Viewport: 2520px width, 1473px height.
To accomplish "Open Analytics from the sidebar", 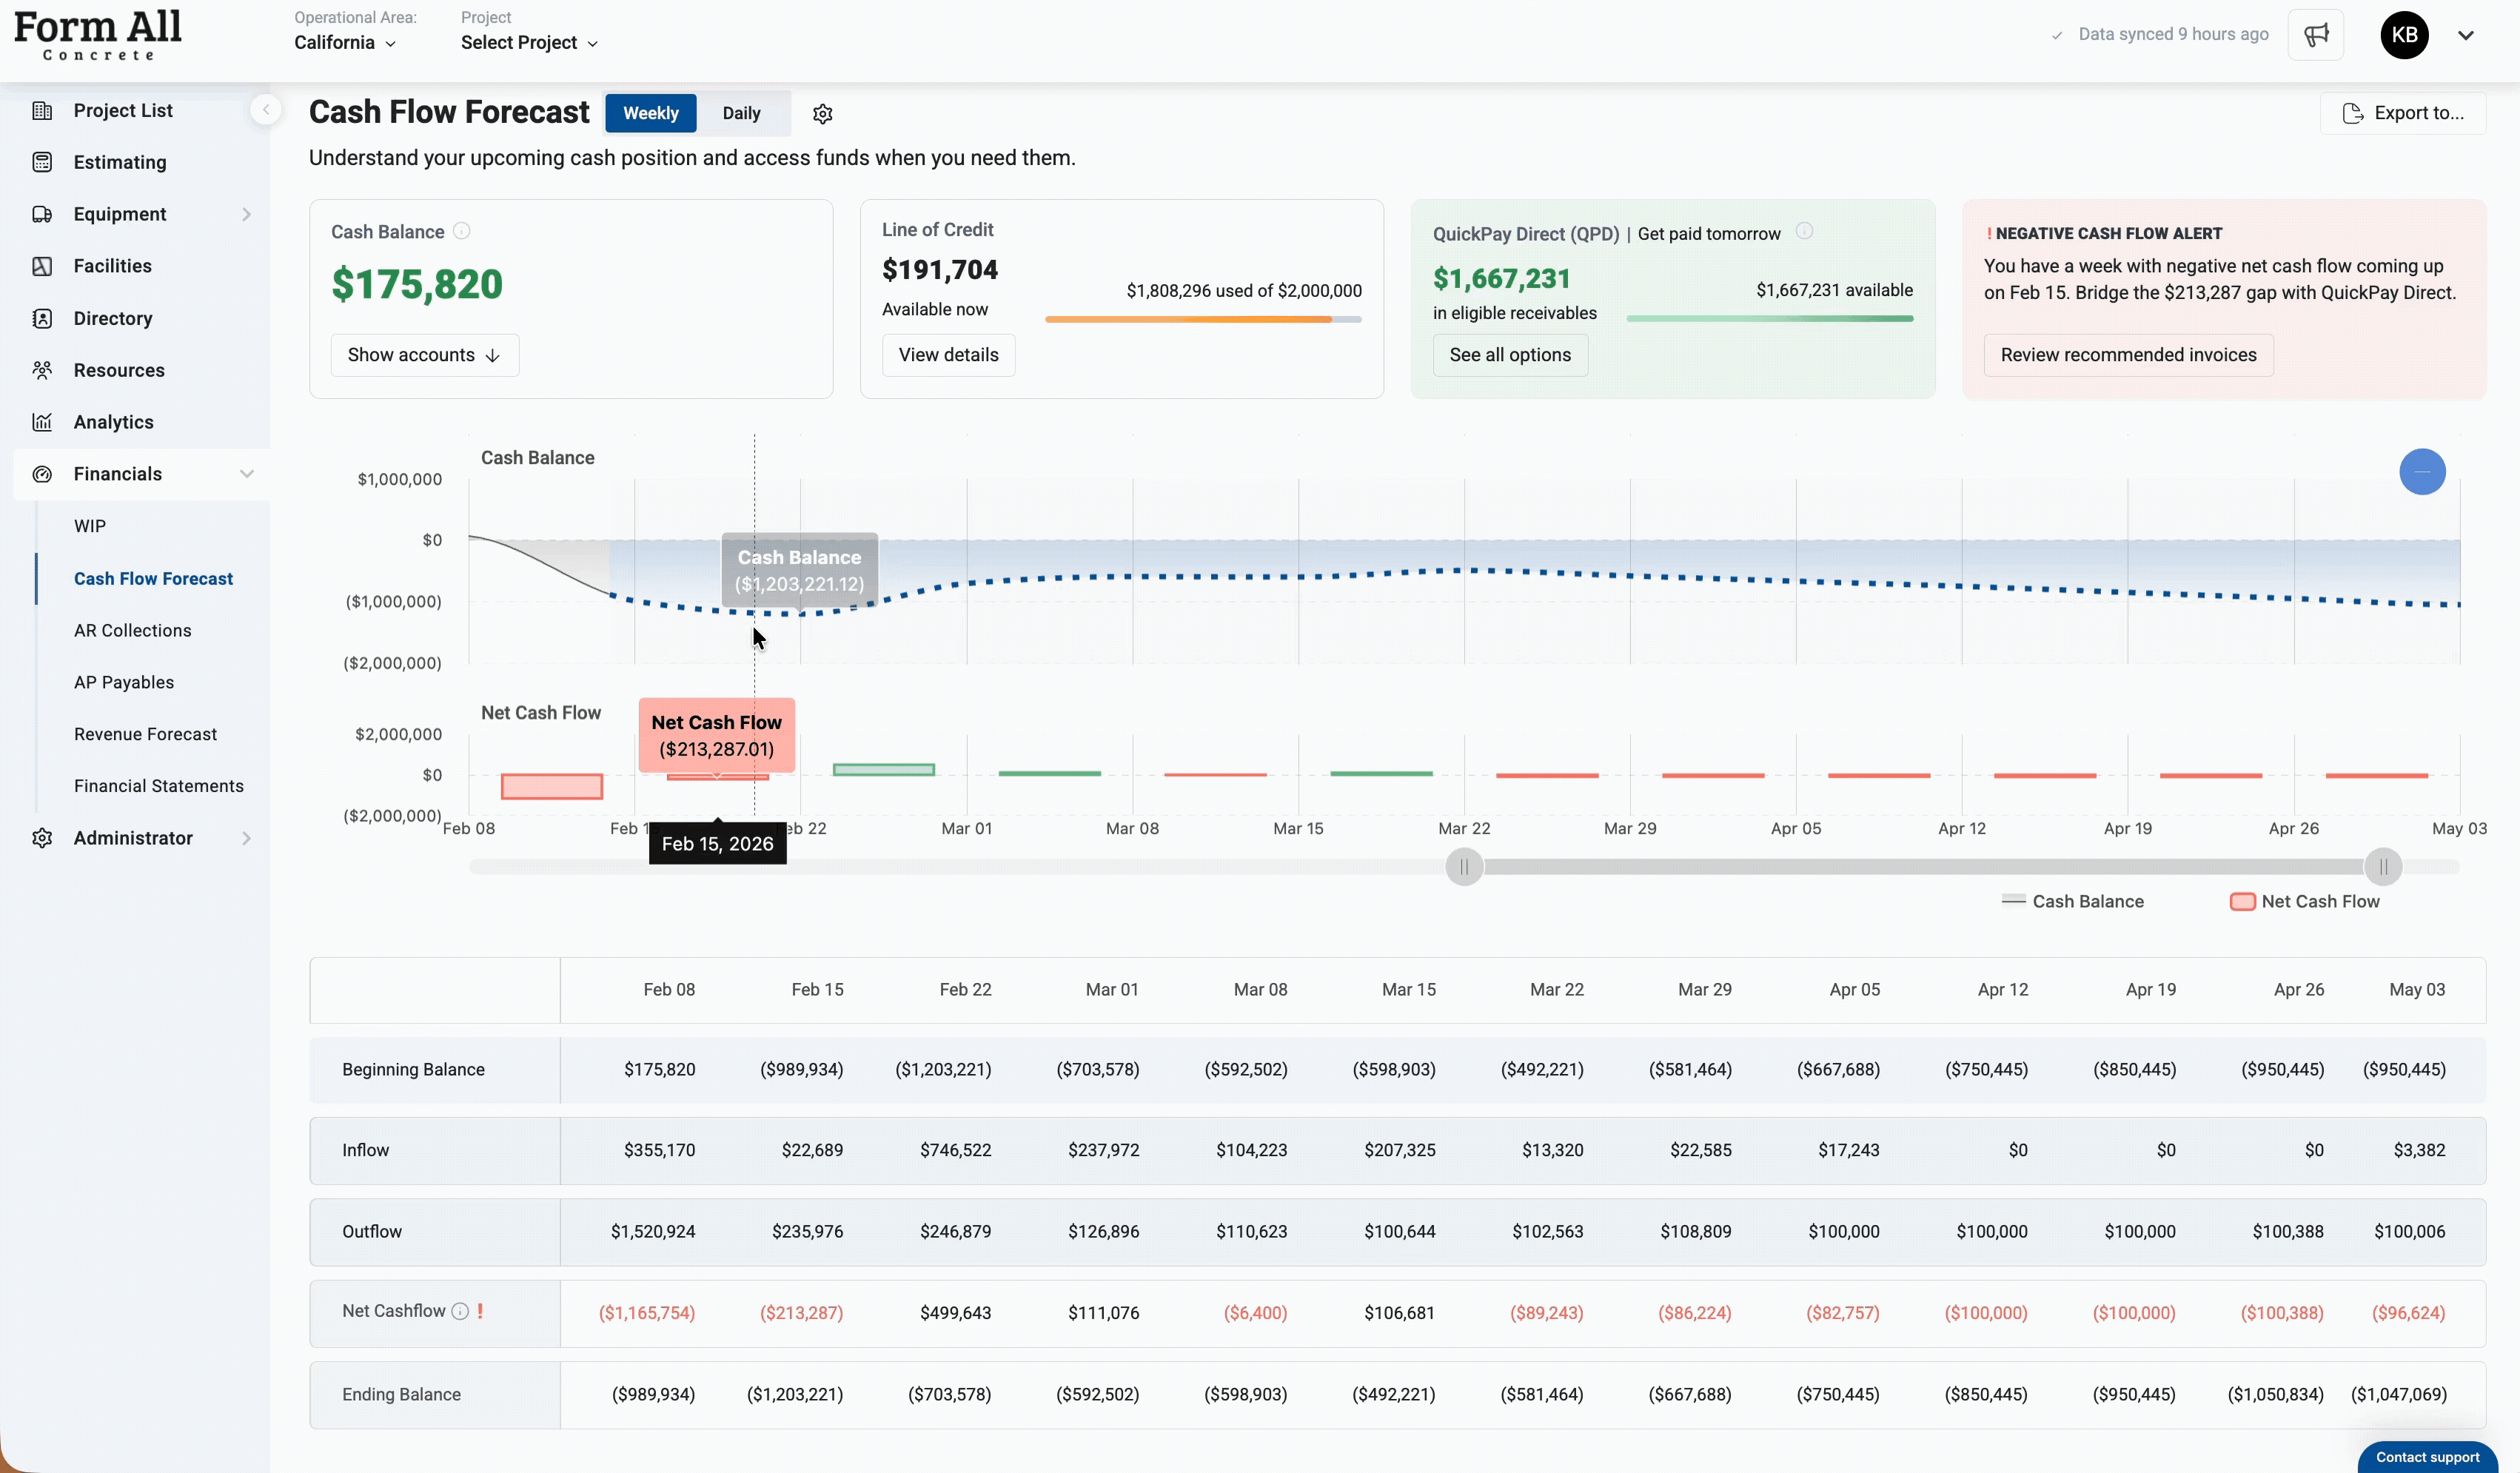I will coord(113,422).
